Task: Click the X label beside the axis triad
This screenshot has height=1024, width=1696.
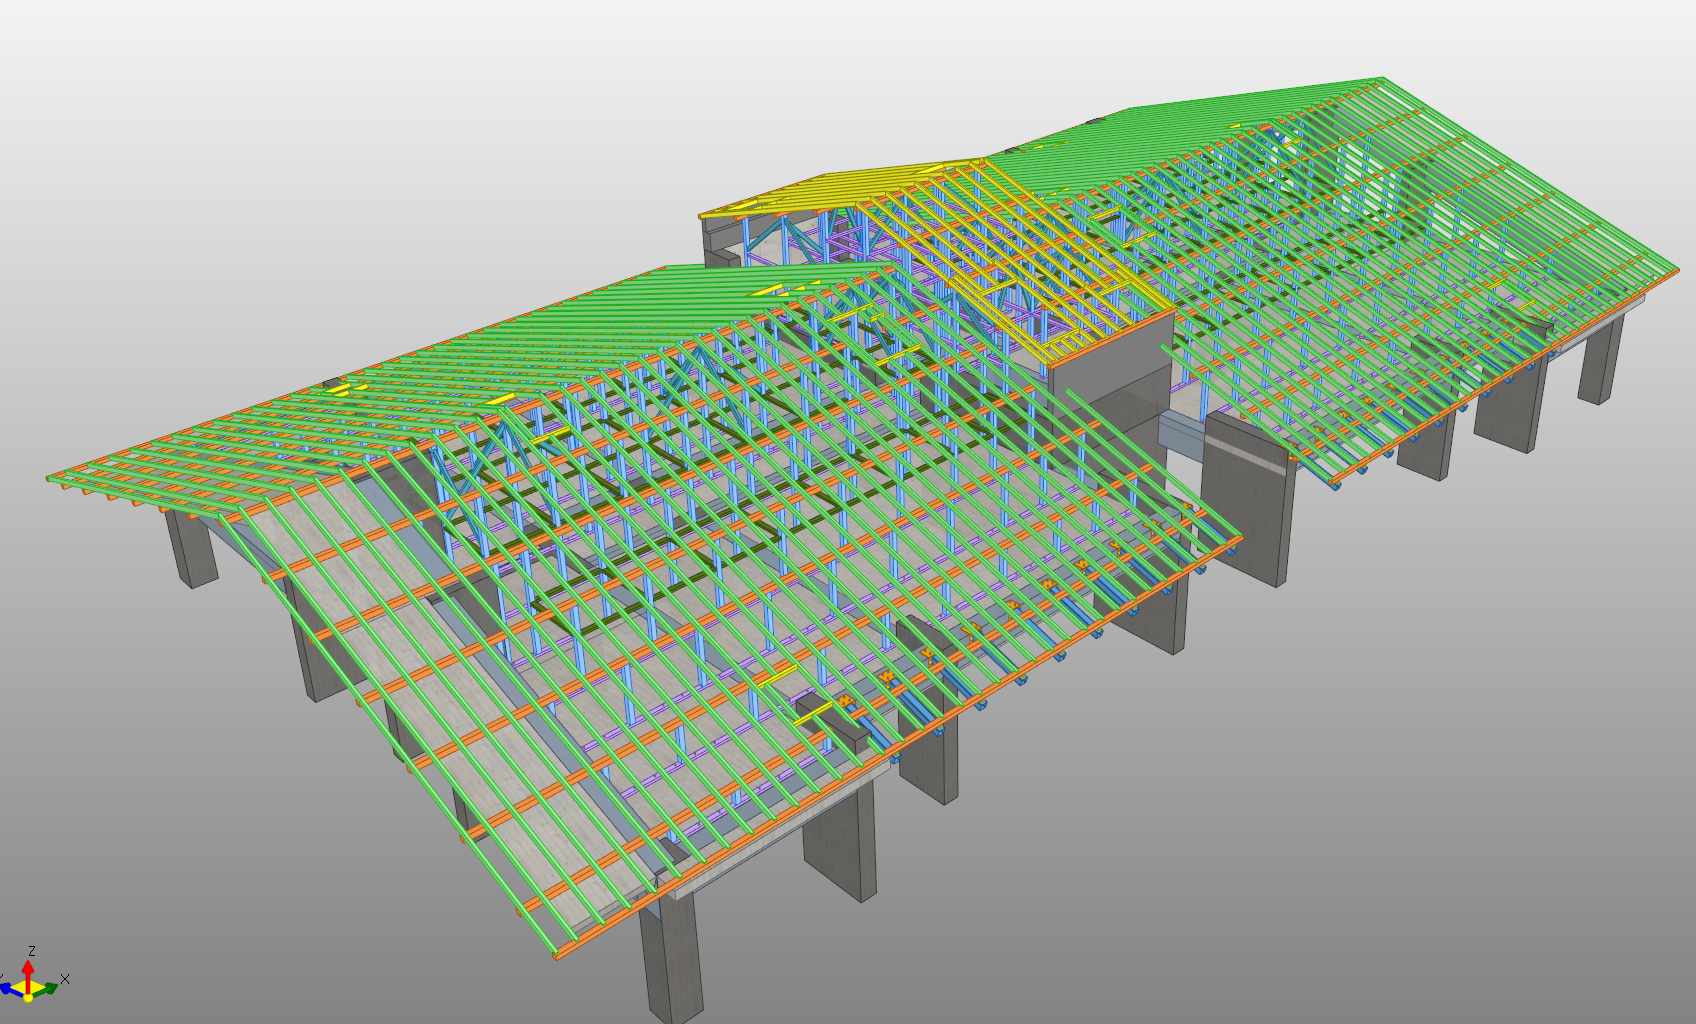Action: 65,979
